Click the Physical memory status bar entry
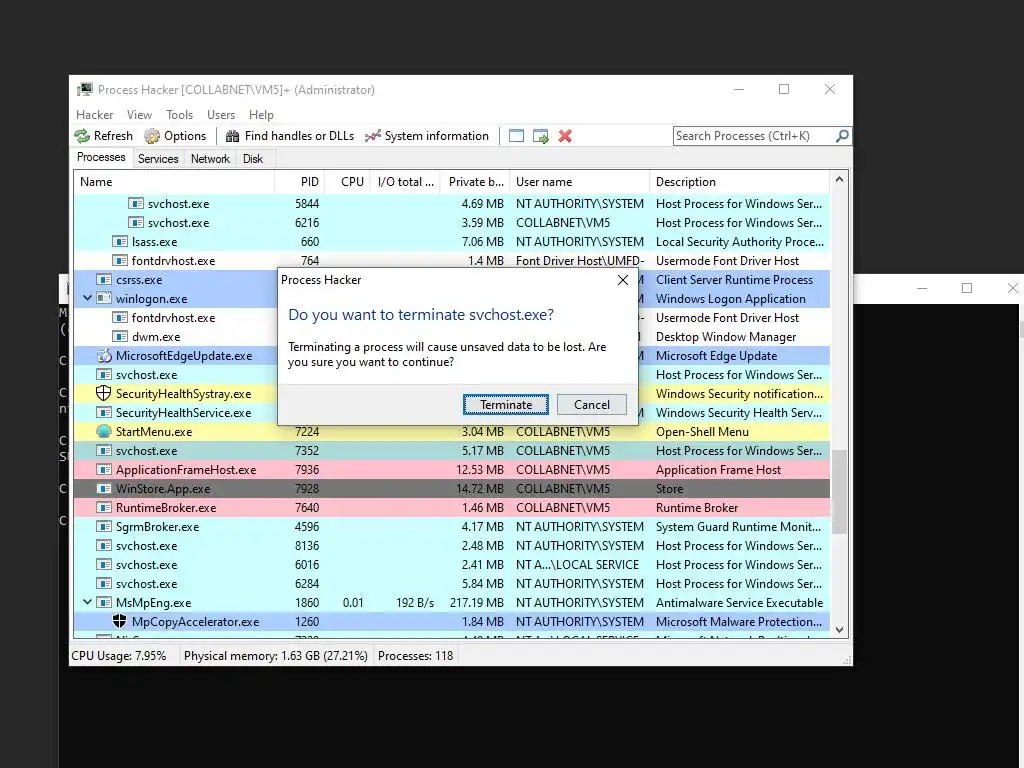This screenshot has height=768, width=1024. click(x=276, y=656)
